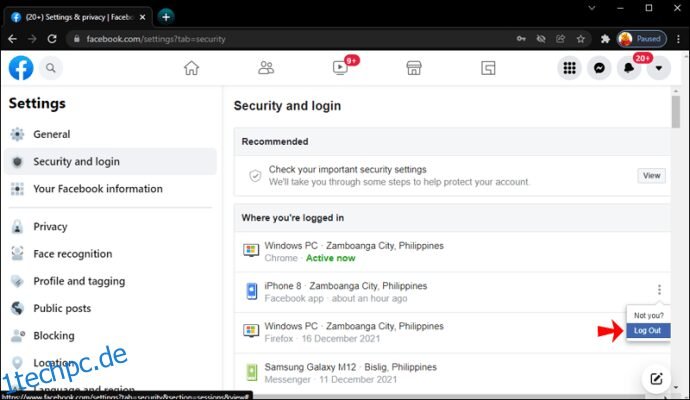Open the Messenger icon
690x400 pixels.
tap(599, 68)
